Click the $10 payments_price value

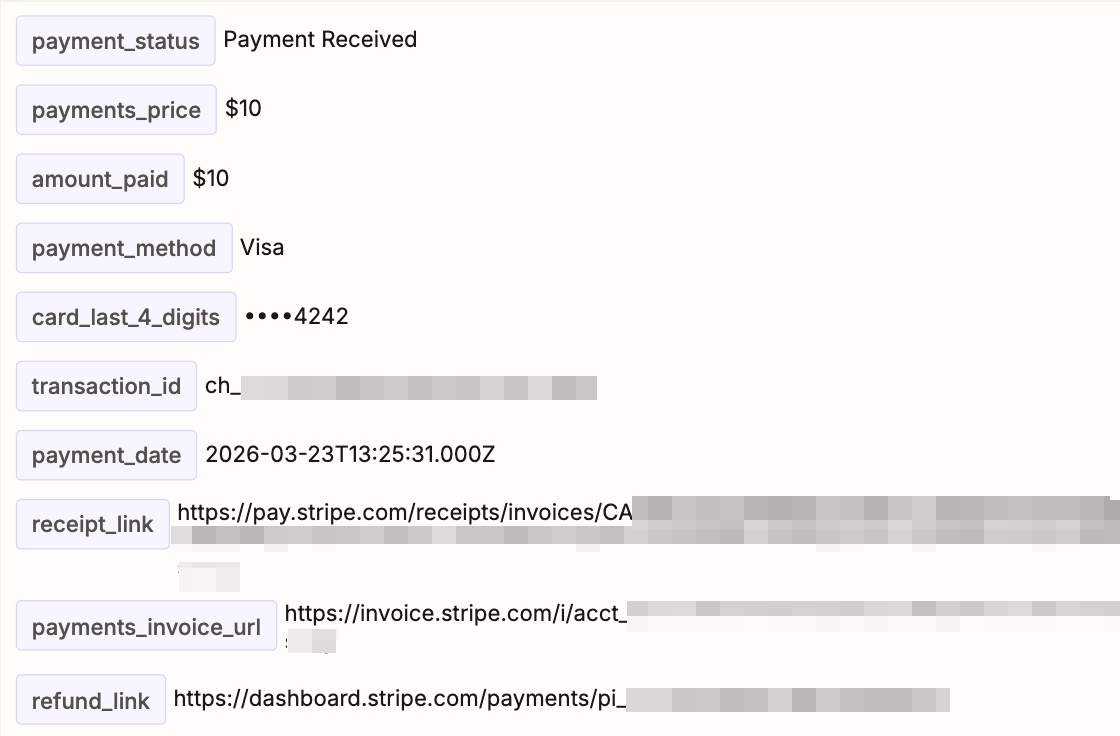(243, 109)
